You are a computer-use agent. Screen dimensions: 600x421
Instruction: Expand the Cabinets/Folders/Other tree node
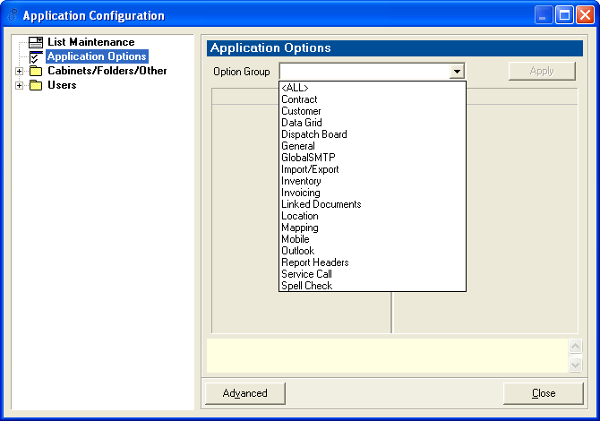pyautogui.click(x=19, y=71)
